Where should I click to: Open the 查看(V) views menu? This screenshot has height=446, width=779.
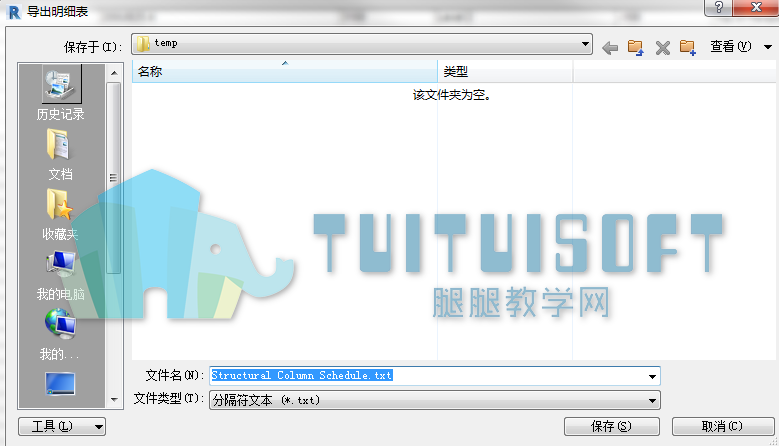point(730,47)
